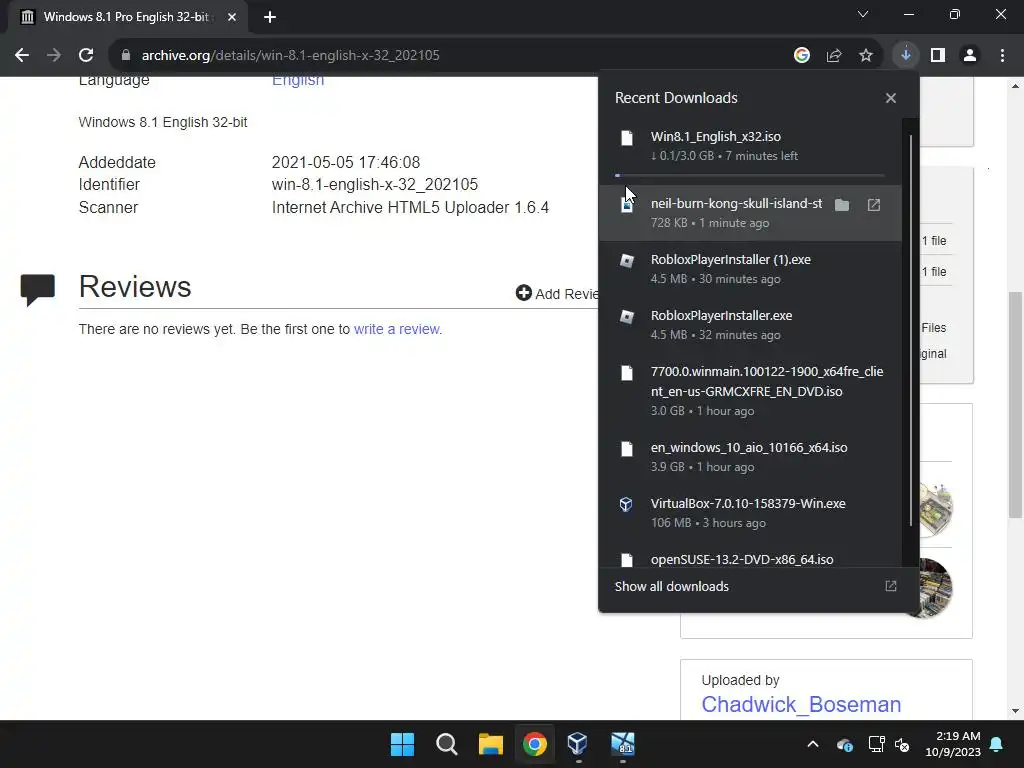Click the view site information lock icon
This screenshot has width=1024, height=768.
coord(125,56)
